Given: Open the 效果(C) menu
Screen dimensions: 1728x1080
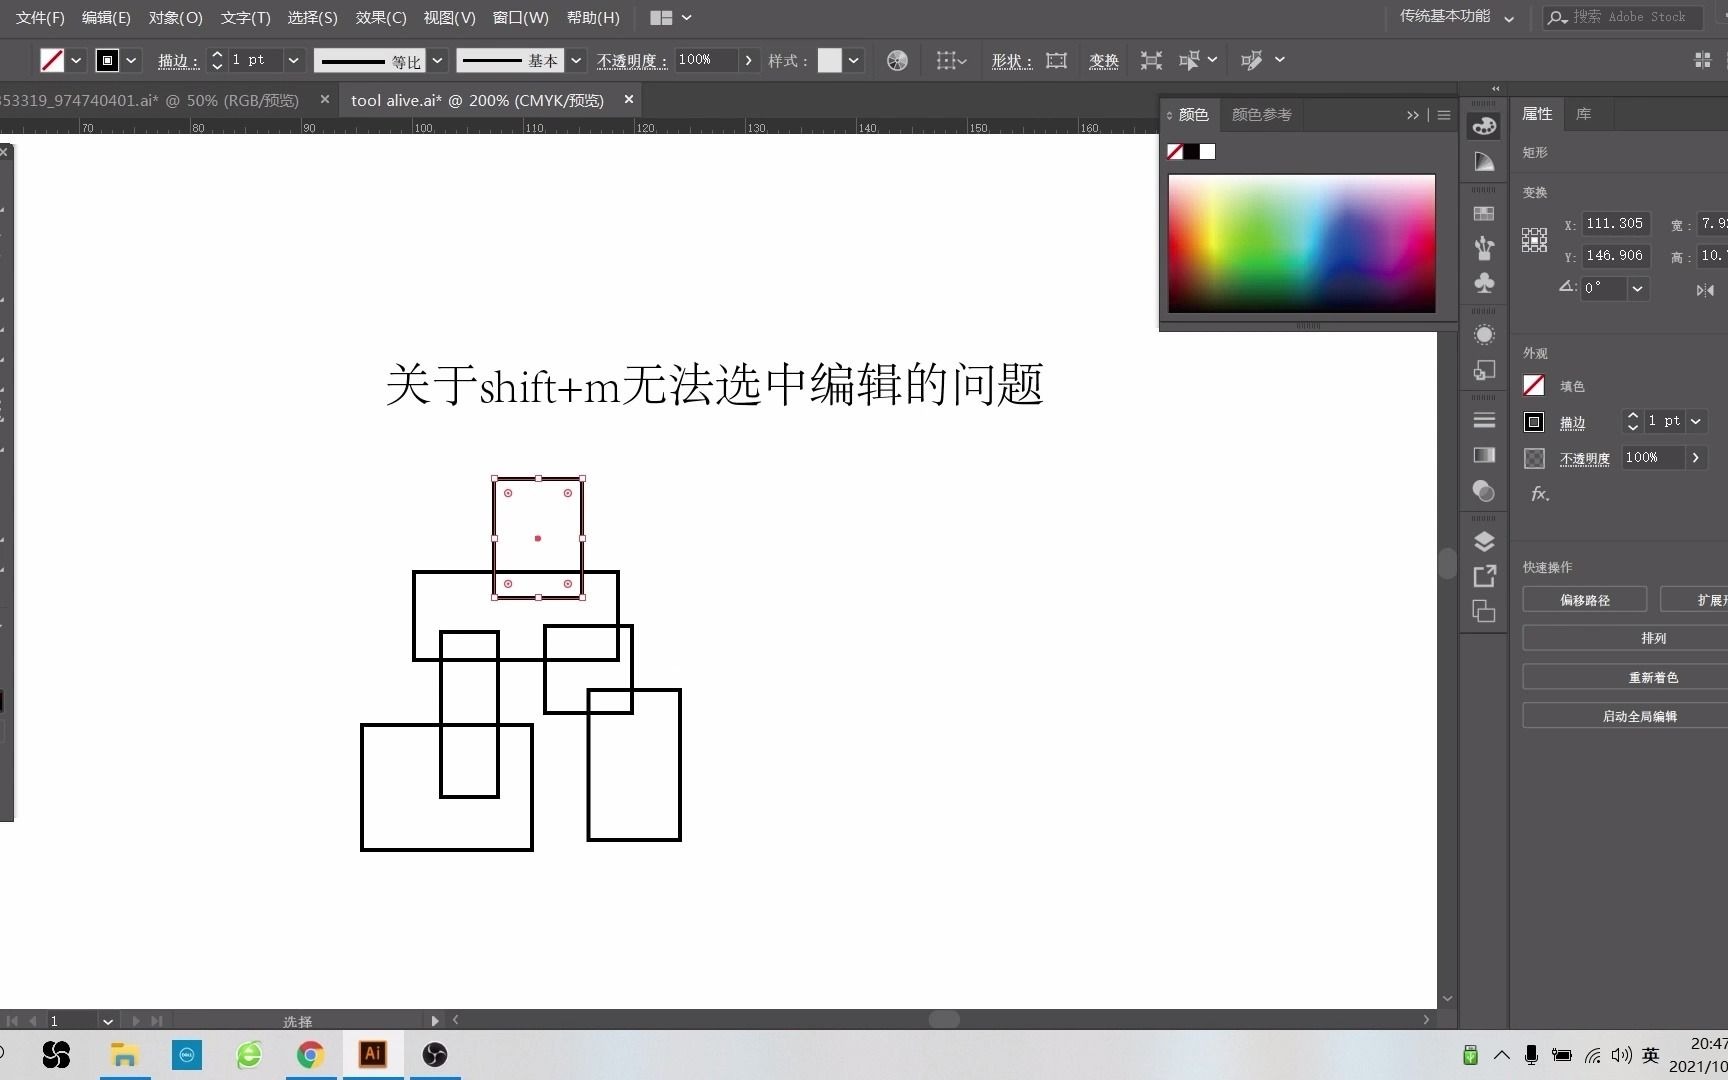Looking at the screenshot, I should [381, 18].
